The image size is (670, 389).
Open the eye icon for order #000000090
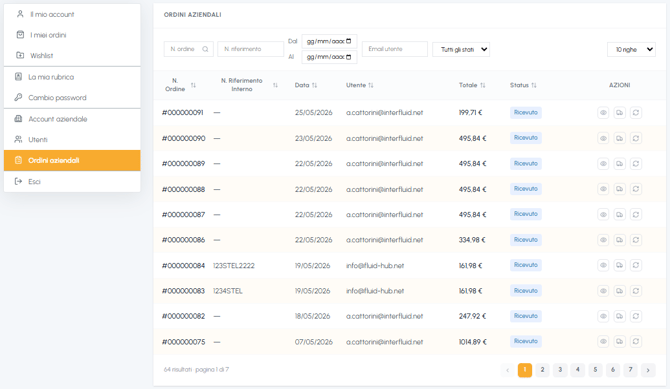(x=603, y=139)
